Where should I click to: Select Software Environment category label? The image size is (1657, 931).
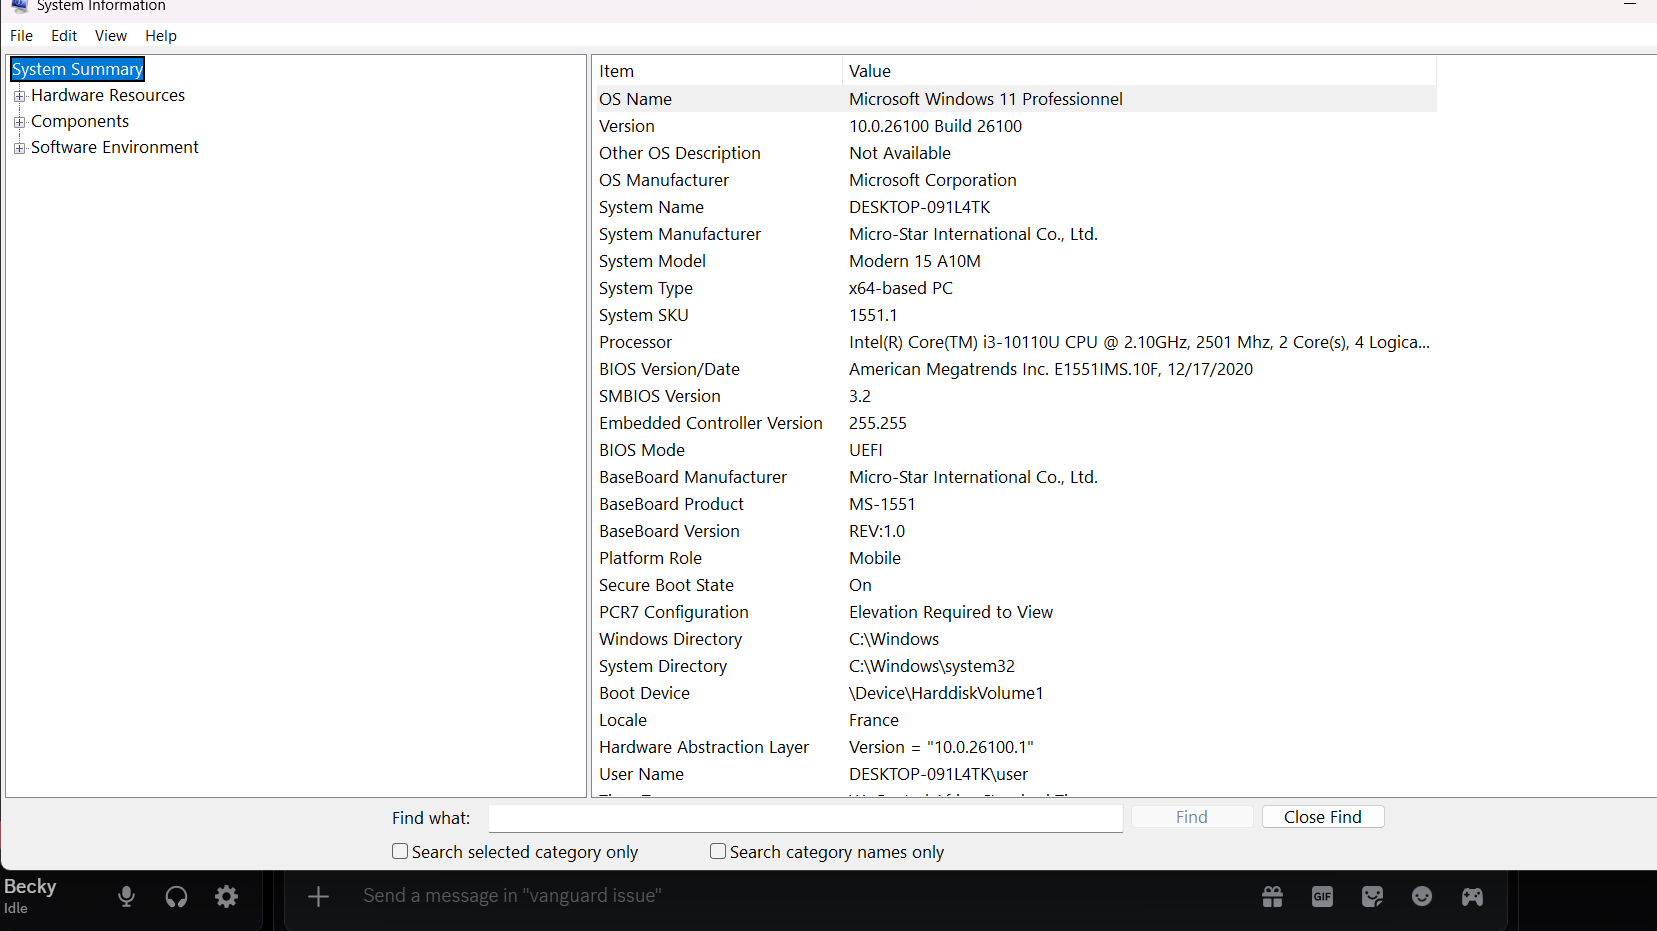point(115,147)
